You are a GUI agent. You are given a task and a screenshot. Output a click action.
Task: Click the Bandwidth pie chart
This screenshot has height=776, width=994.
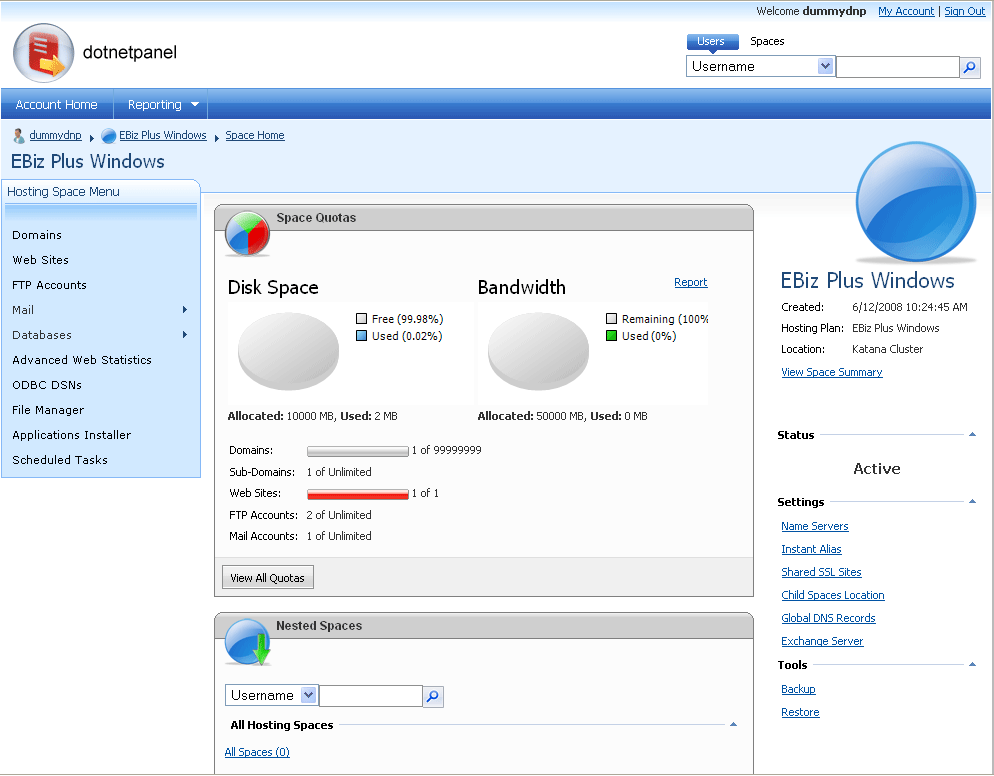538,351
